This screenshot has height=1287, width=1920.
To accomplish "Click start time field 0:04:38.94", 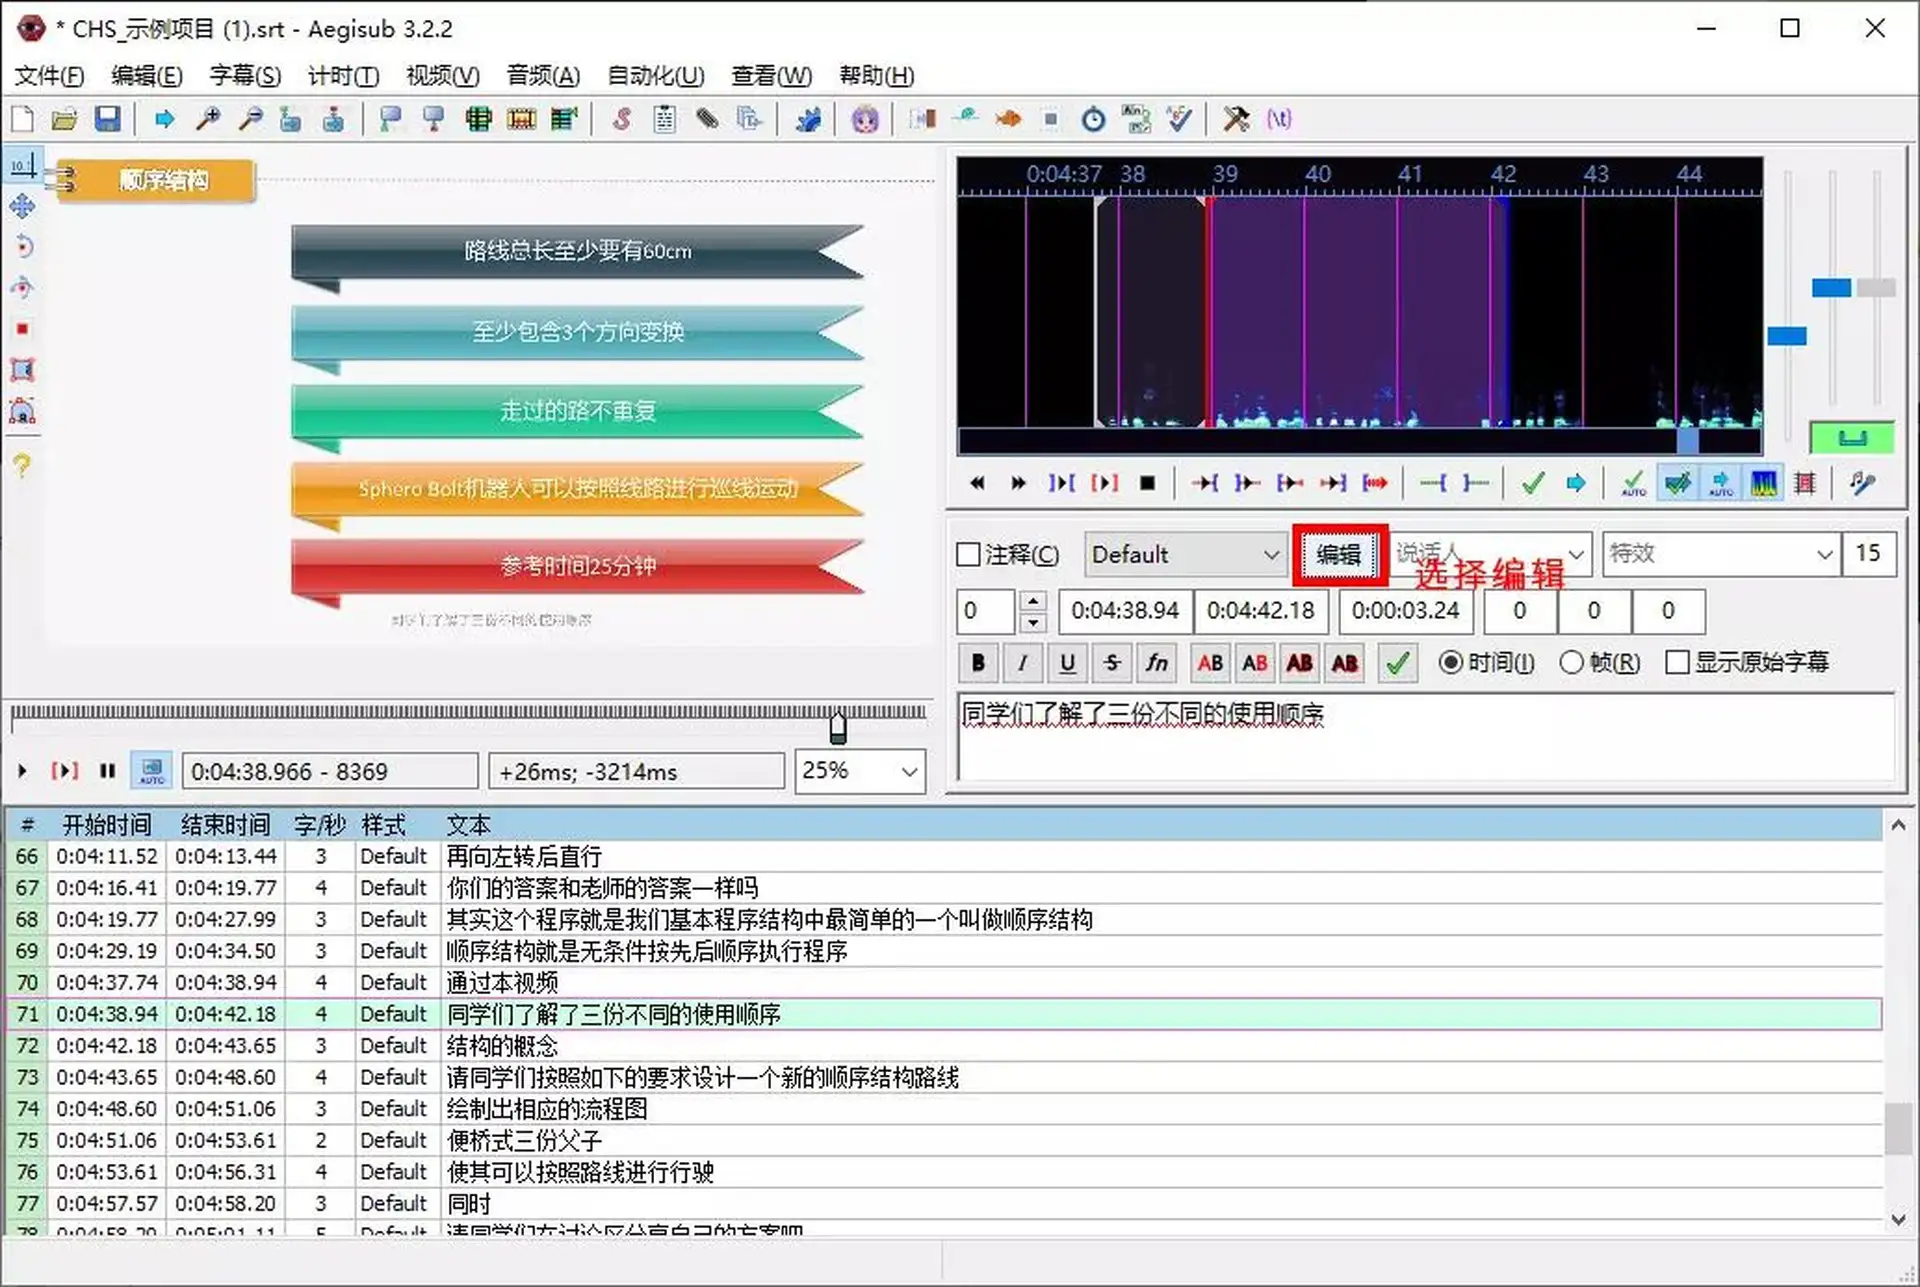I will (x=1125, y=611).
